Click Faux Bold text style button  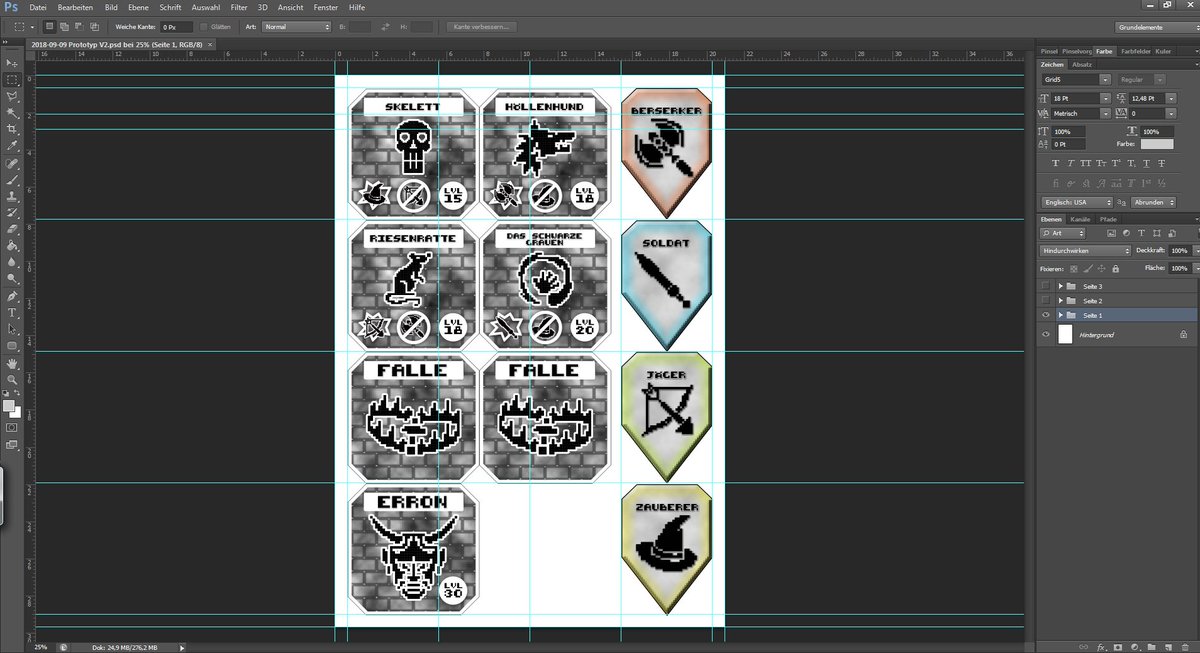pos(1055,162)
